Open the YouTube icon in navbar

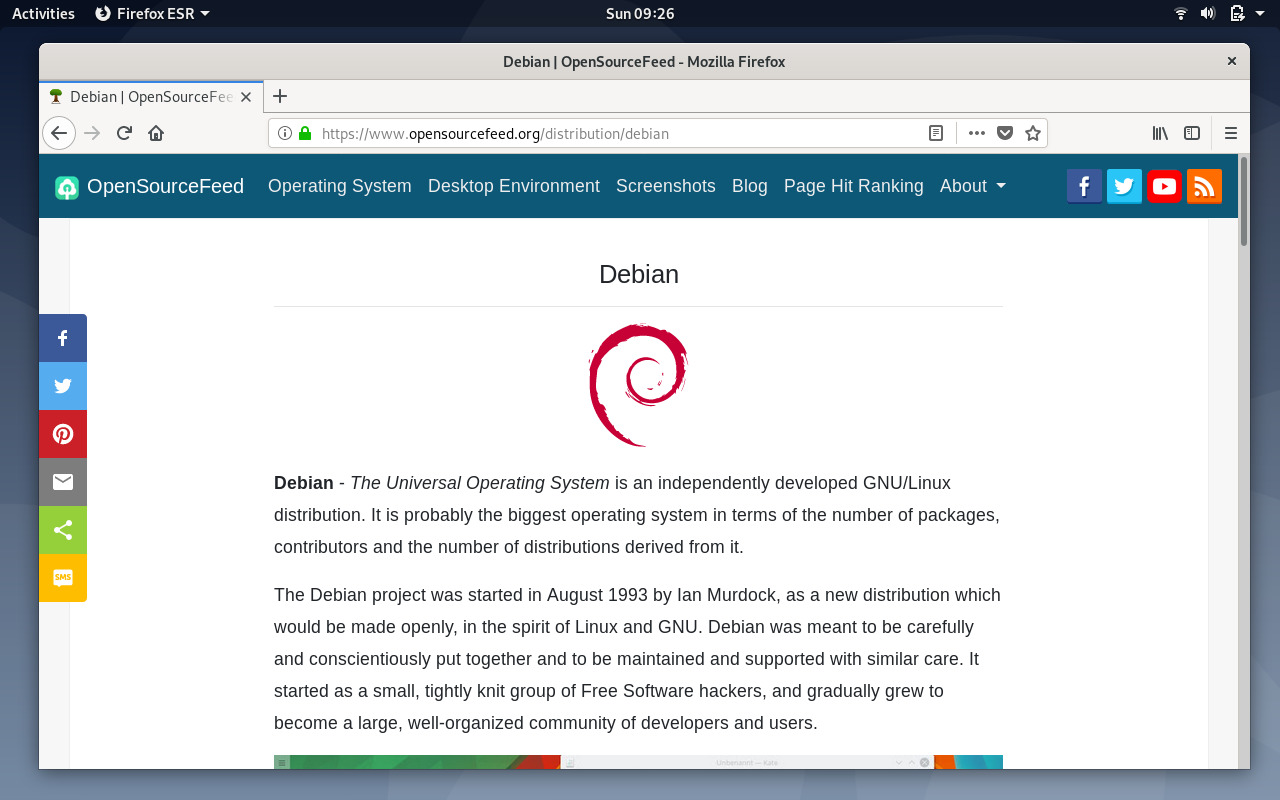coord(1164,186)
